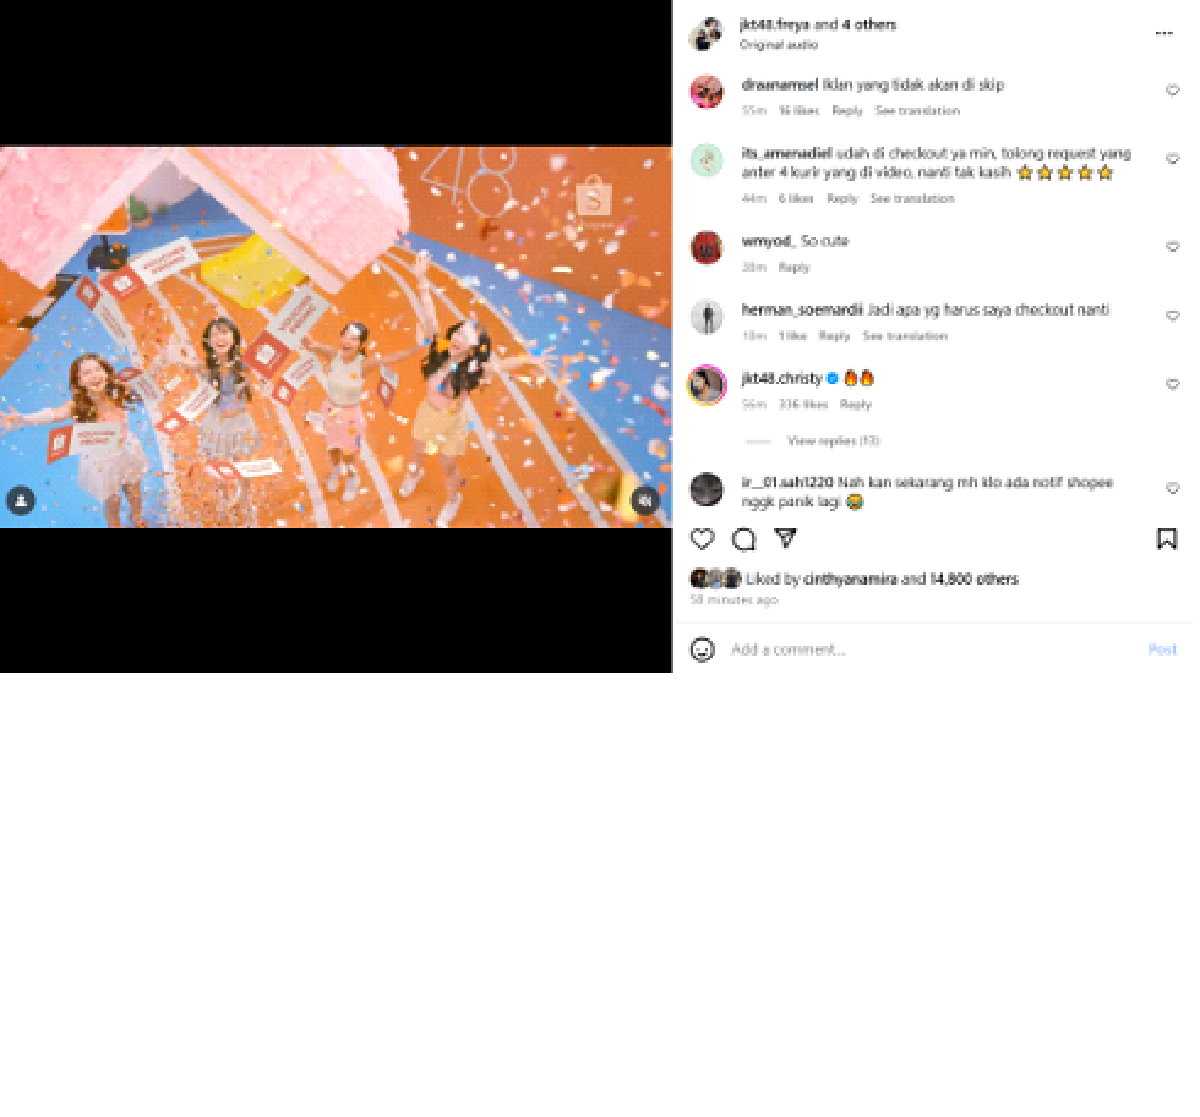This screenshot has height=1117, width=1200.
Task: Open the jkt48.freya profile link
Action: (775, 25)
